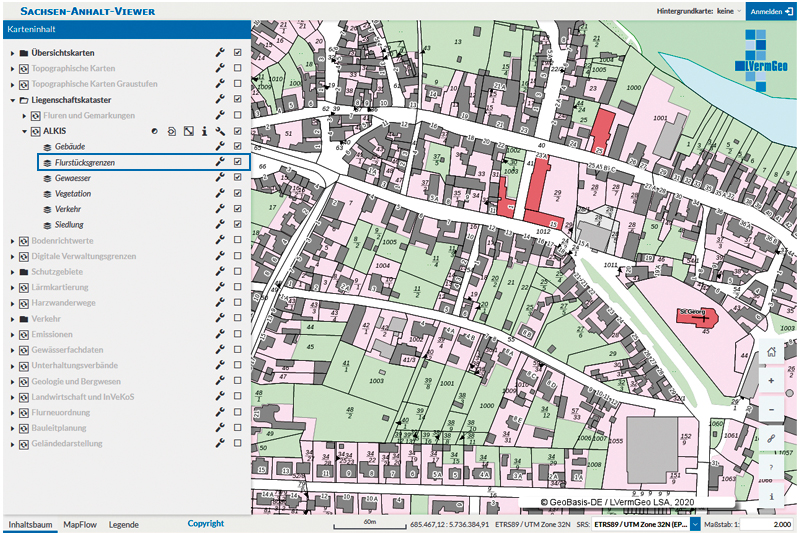Viewport: 800px width, 533px height.
Task: Click the map info button at bottom right
Action: tap(771, 496)
